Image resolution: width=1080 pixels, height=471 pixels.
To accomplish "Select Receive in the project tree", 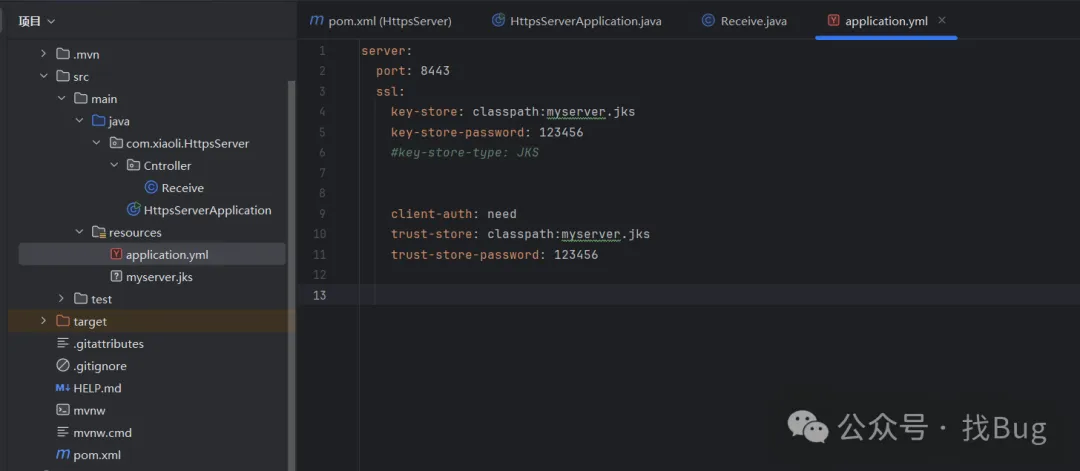I will click(183, 187).
